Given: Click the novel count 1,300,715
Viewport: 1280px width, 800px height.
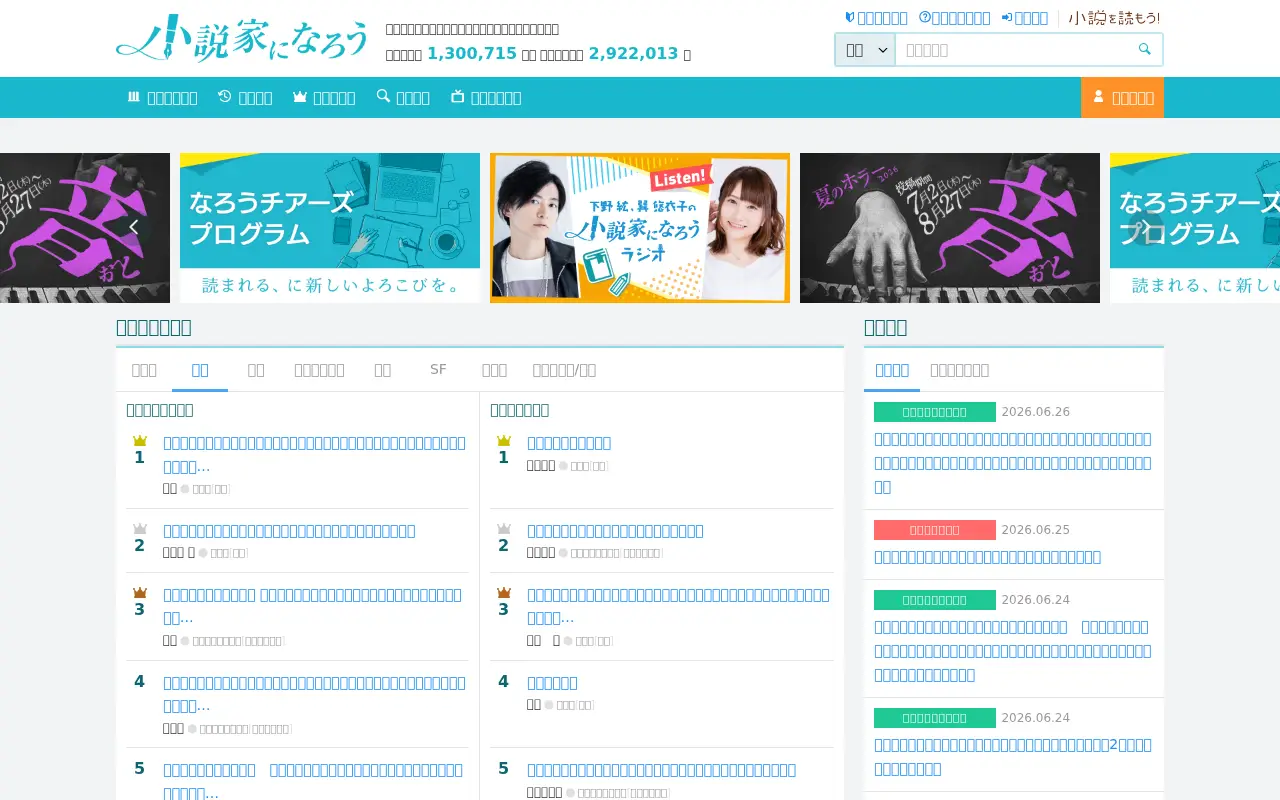Looking at the screenshot, I should (472, 54).
